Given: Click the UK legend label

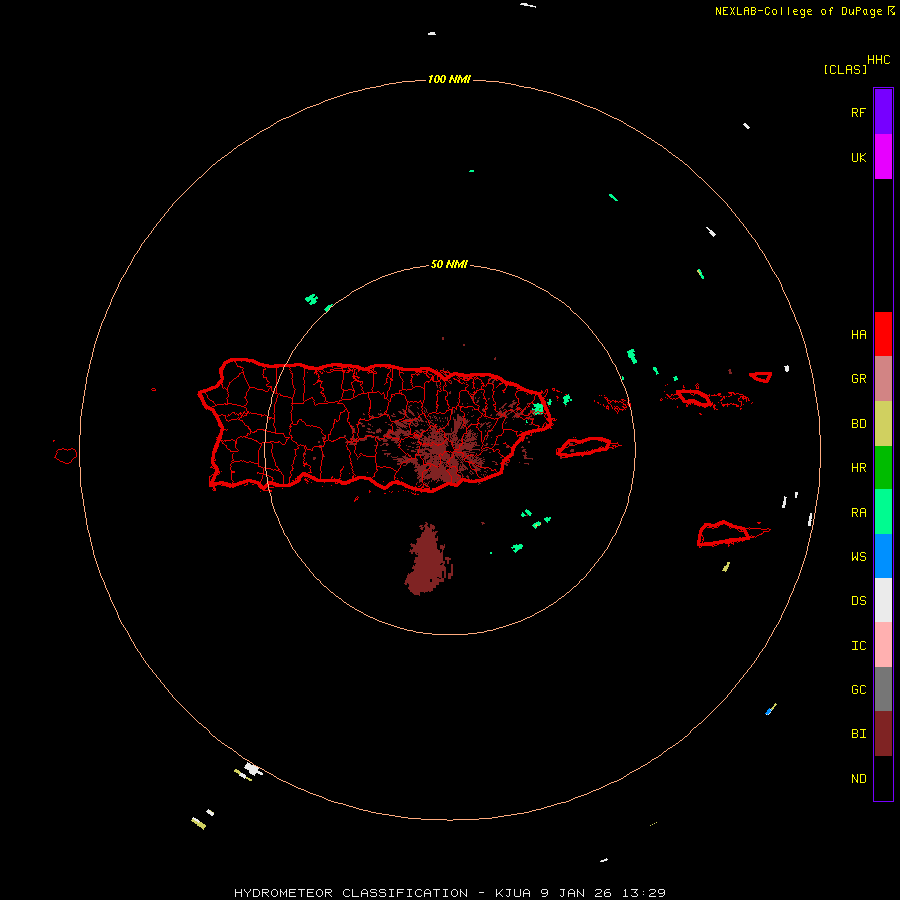Looking at the screenshot, I should 858,157.
